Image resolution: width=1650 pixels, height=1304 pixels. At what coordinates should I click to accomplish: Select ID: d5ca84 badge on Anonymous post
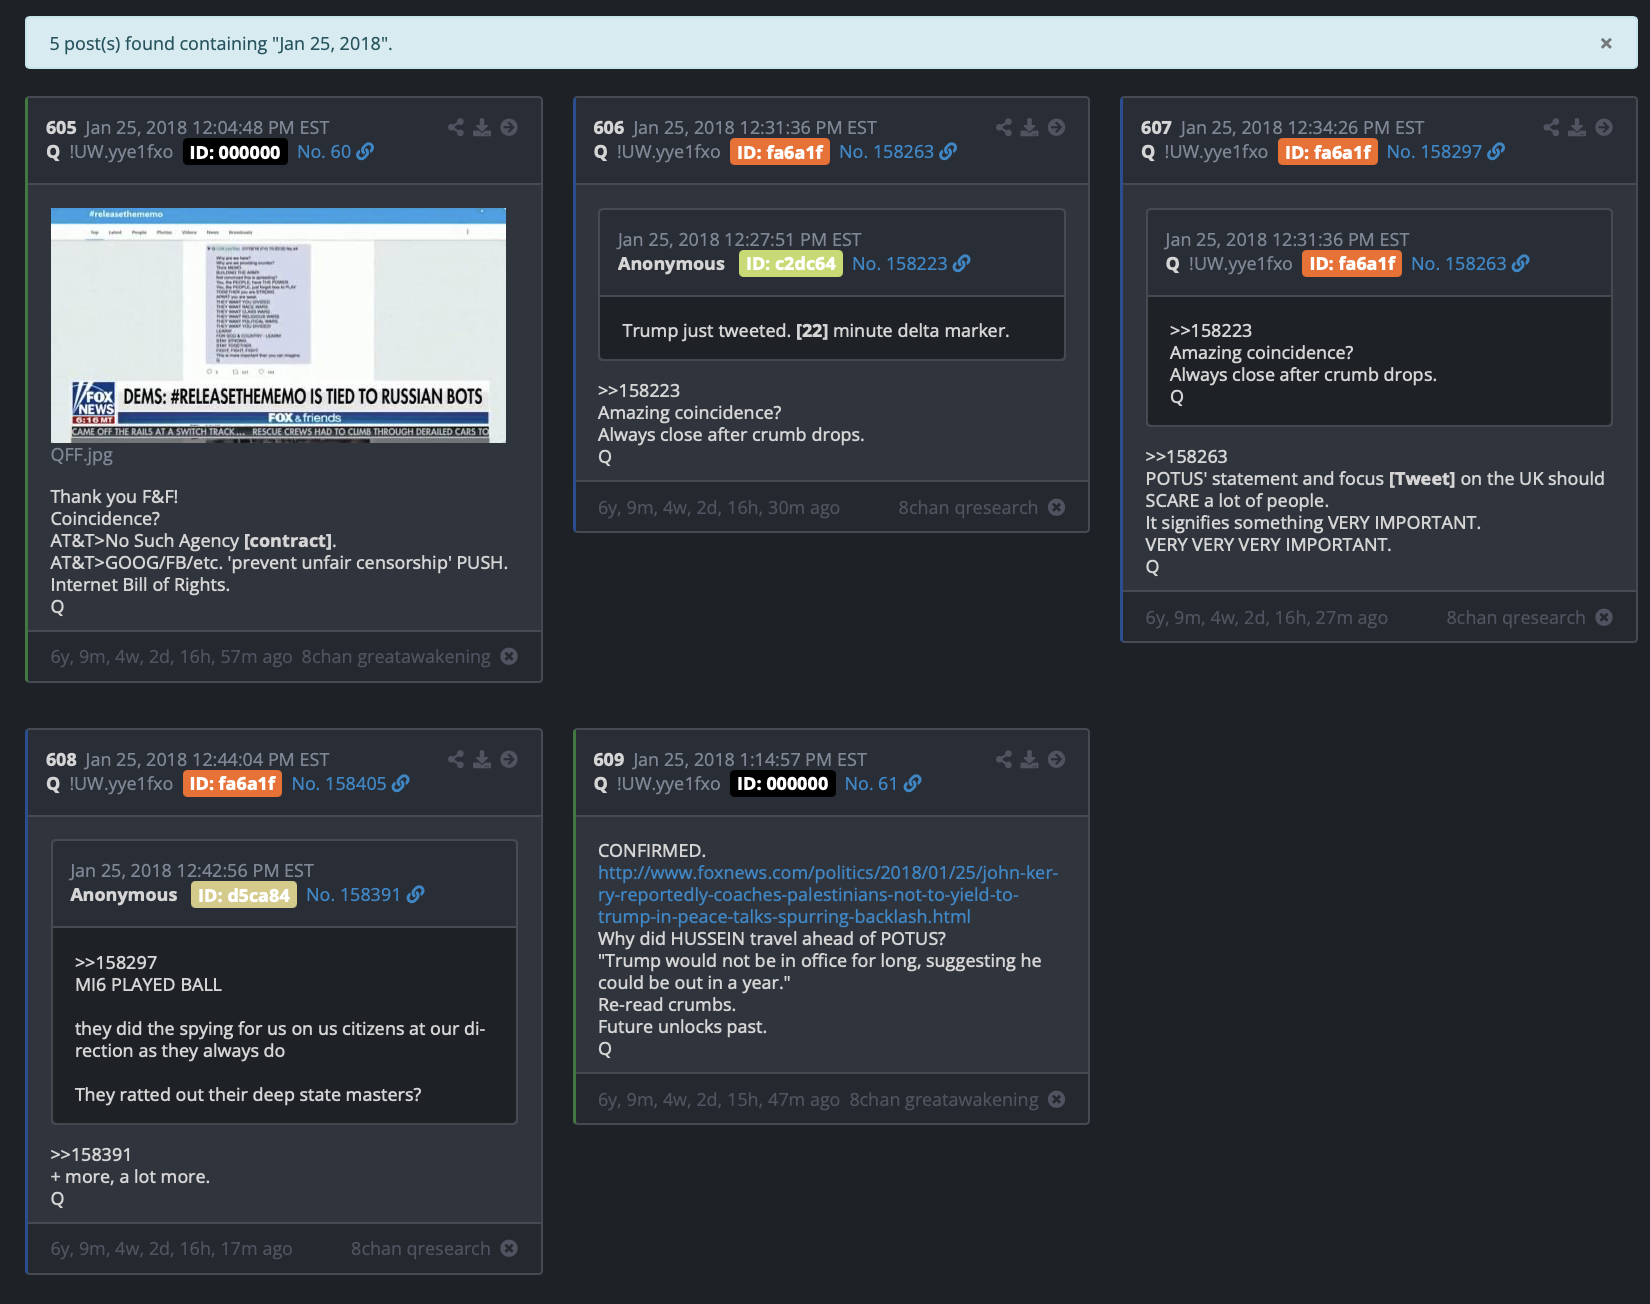click(x=244, y=895)
